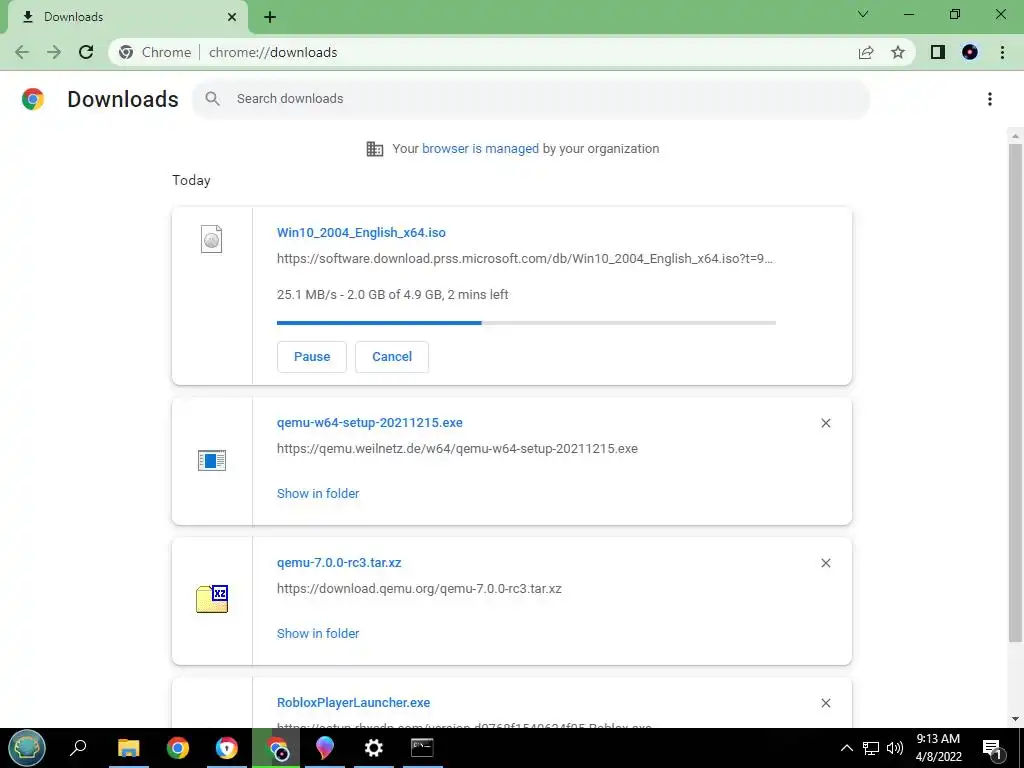
Task: Click the search magnifier icon in Downloads
Action: (x=212, y=99)
